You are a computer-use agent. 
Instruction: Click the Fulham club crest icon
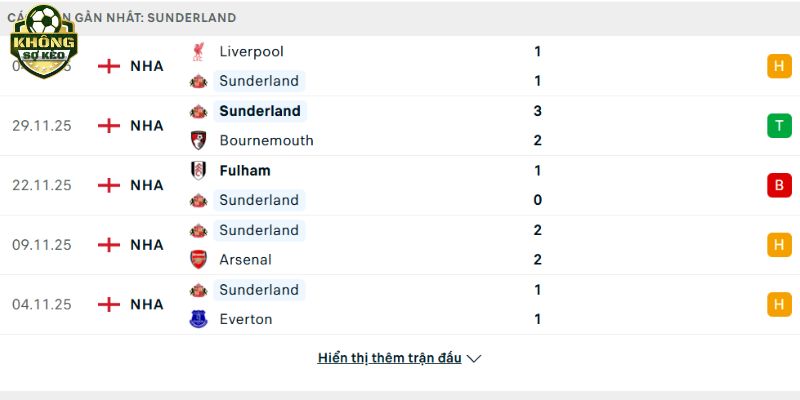[198, 170]
